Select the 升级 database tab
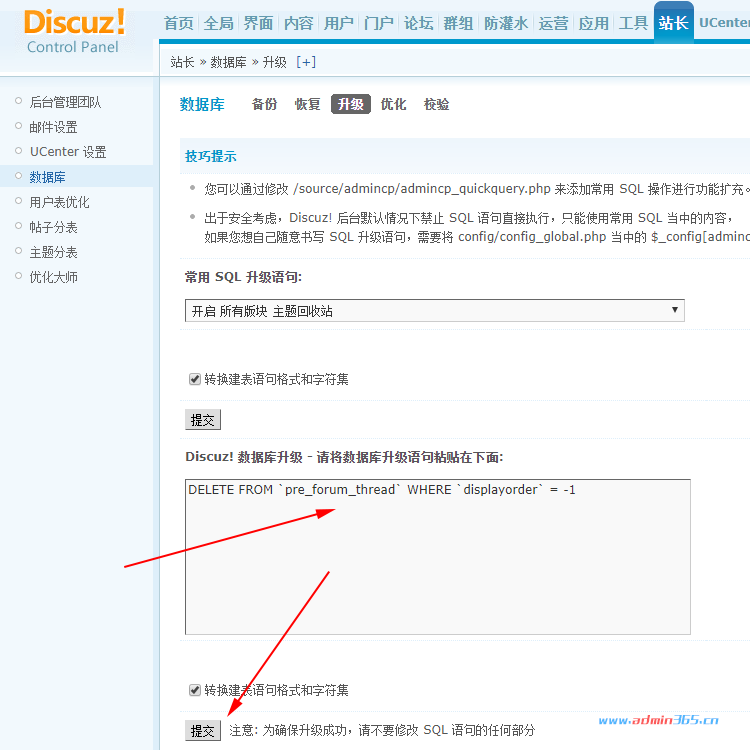The height and width of the screenshot is (750, 750). pos(351,104)
